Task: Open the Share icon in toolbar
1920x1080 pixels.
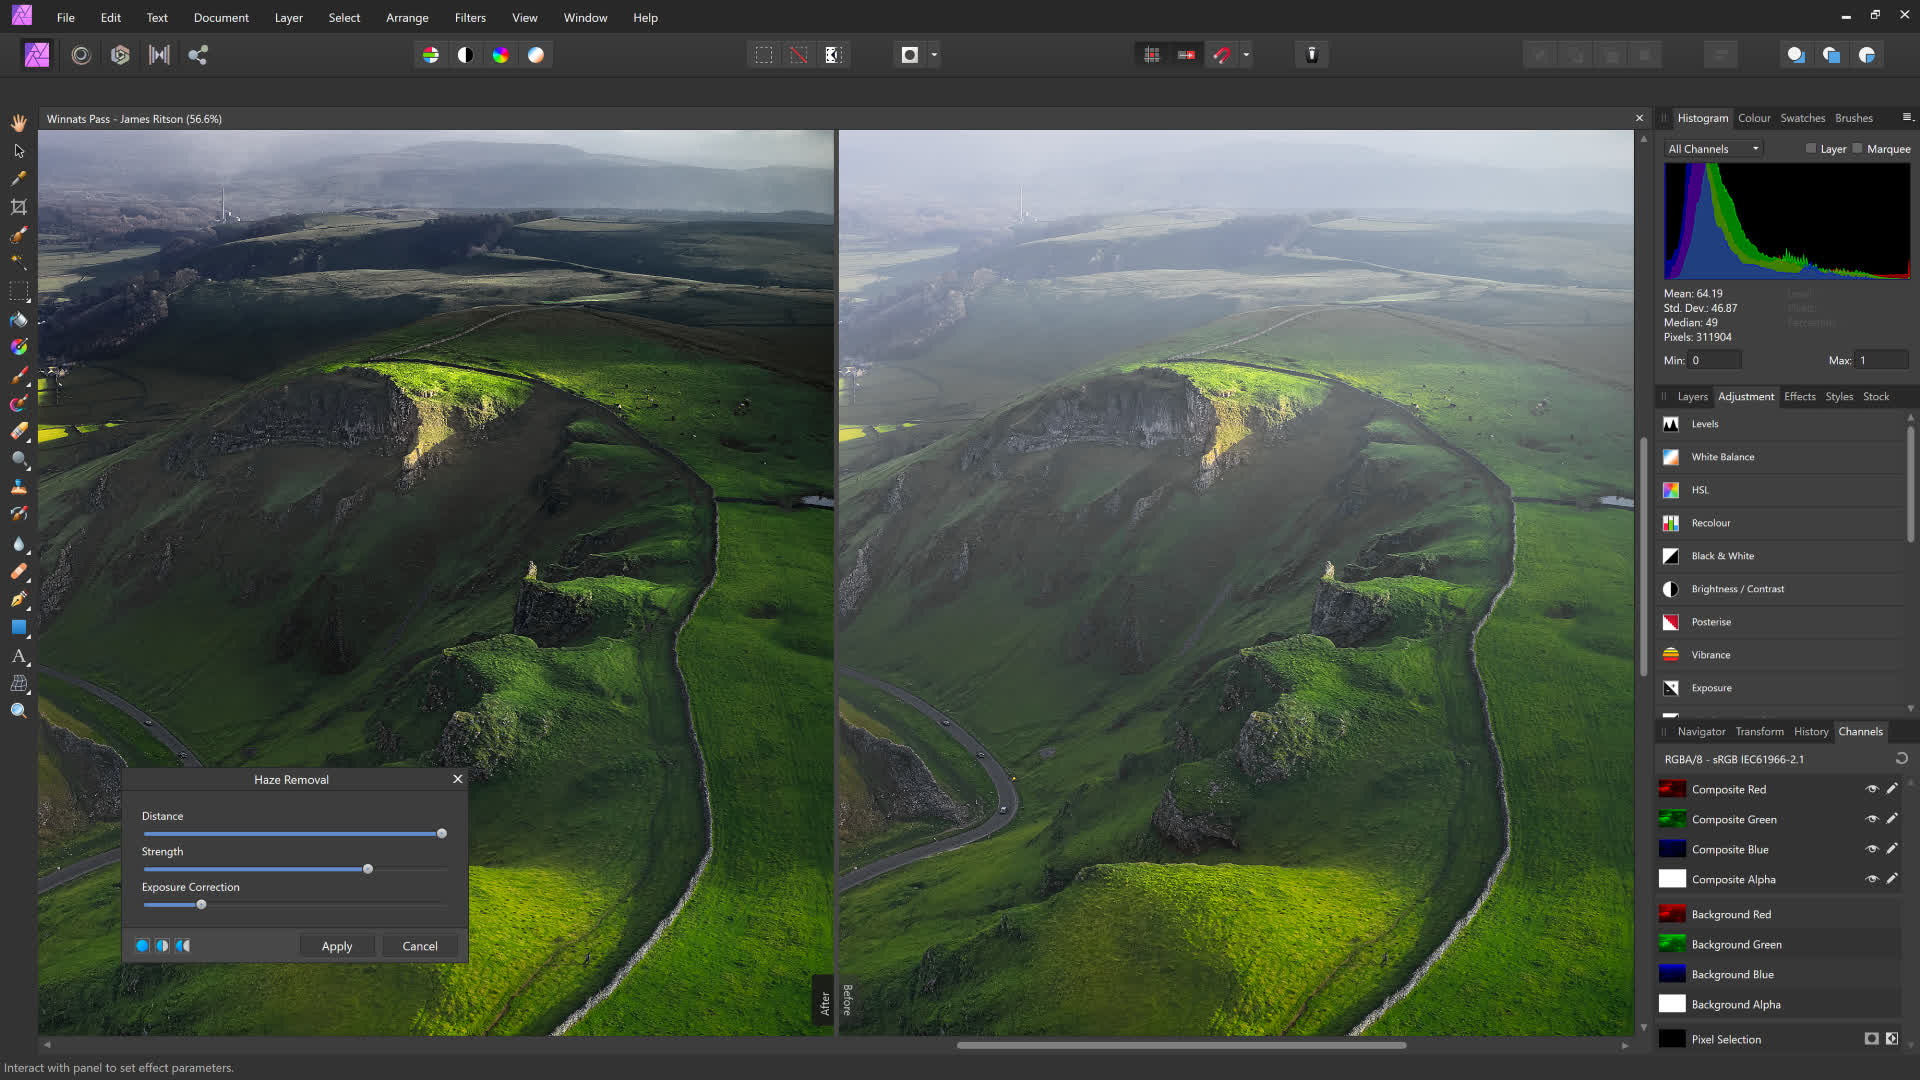Action: pyautogui.click(x=198, y=55)
